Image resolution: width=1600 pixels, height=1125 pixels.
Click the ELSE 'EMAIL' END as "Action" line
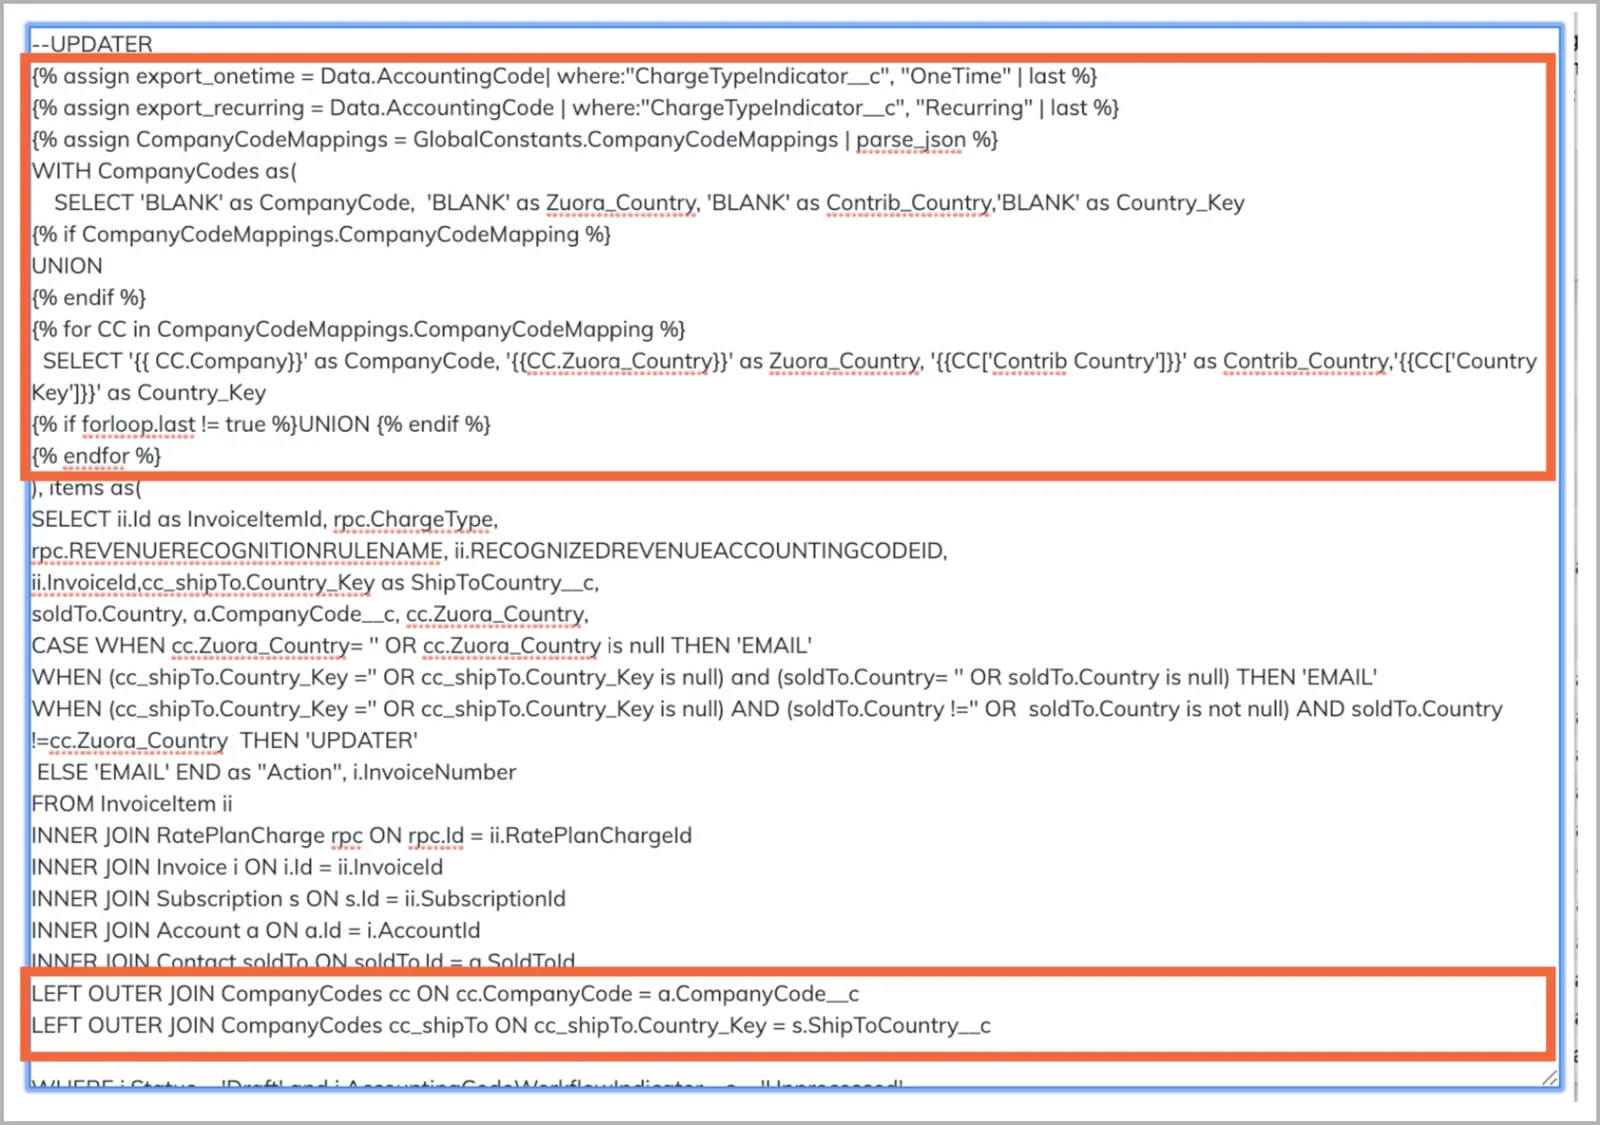tap(277, 772)
